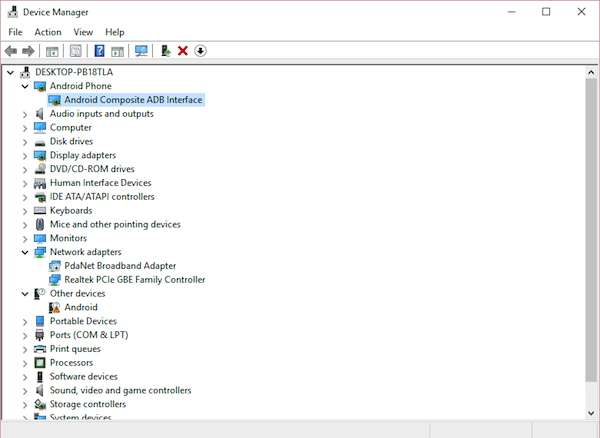This screenshot has height=438, width=600.
Task: Click the Print queues printer icon
Action: click(x=40, y=348)
